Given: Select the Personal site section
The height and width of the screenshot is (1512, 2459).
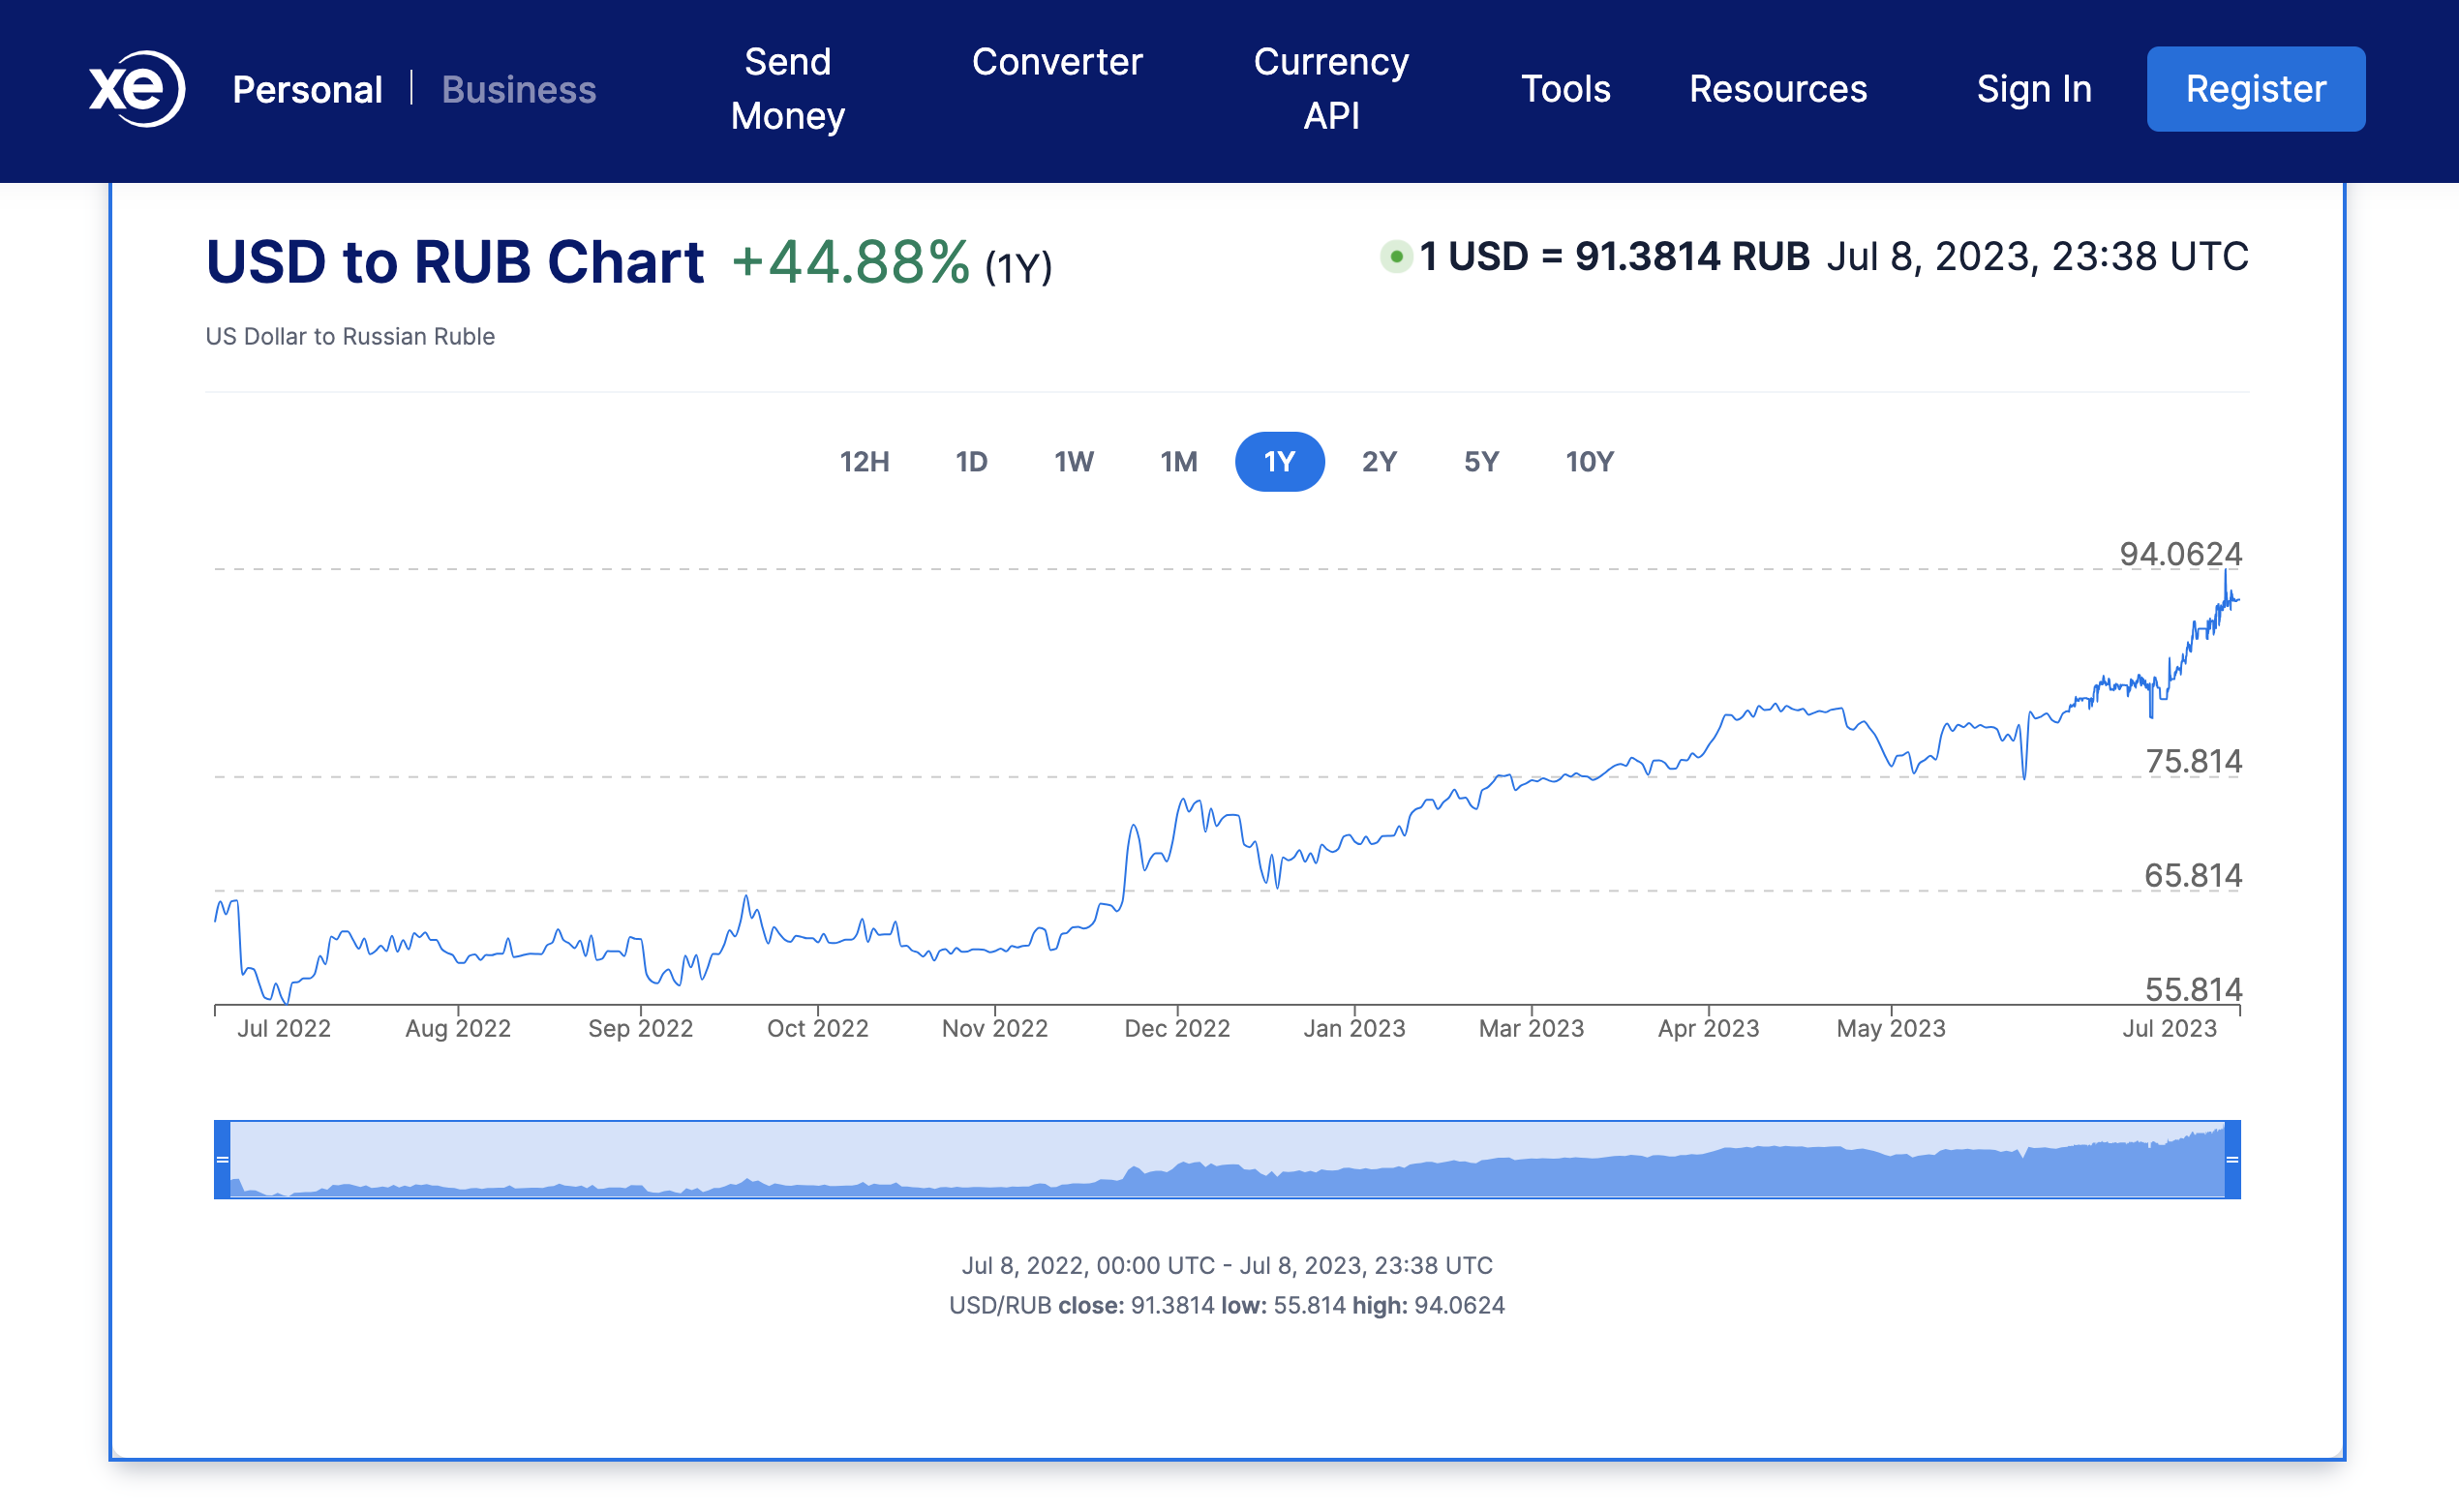Looking at the screenshot, I should point(307,90).
